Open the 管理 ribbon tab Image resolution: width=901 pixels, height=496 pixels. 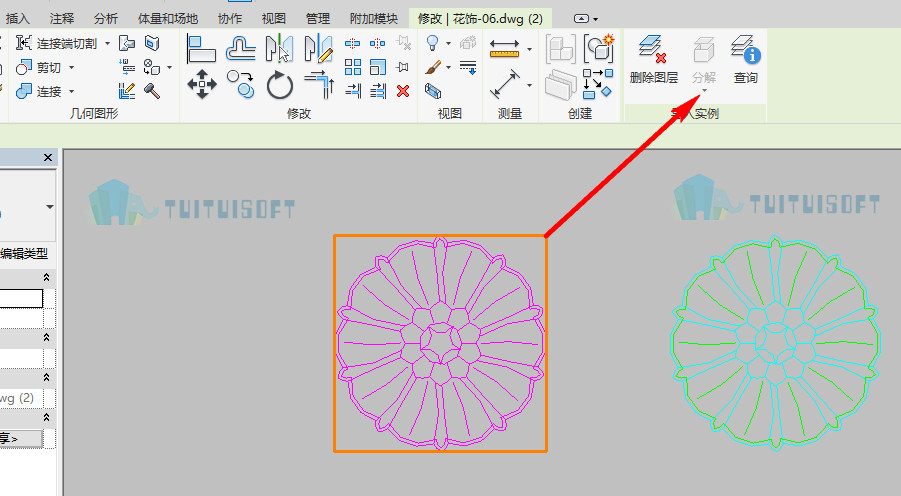tap(318, 18)
